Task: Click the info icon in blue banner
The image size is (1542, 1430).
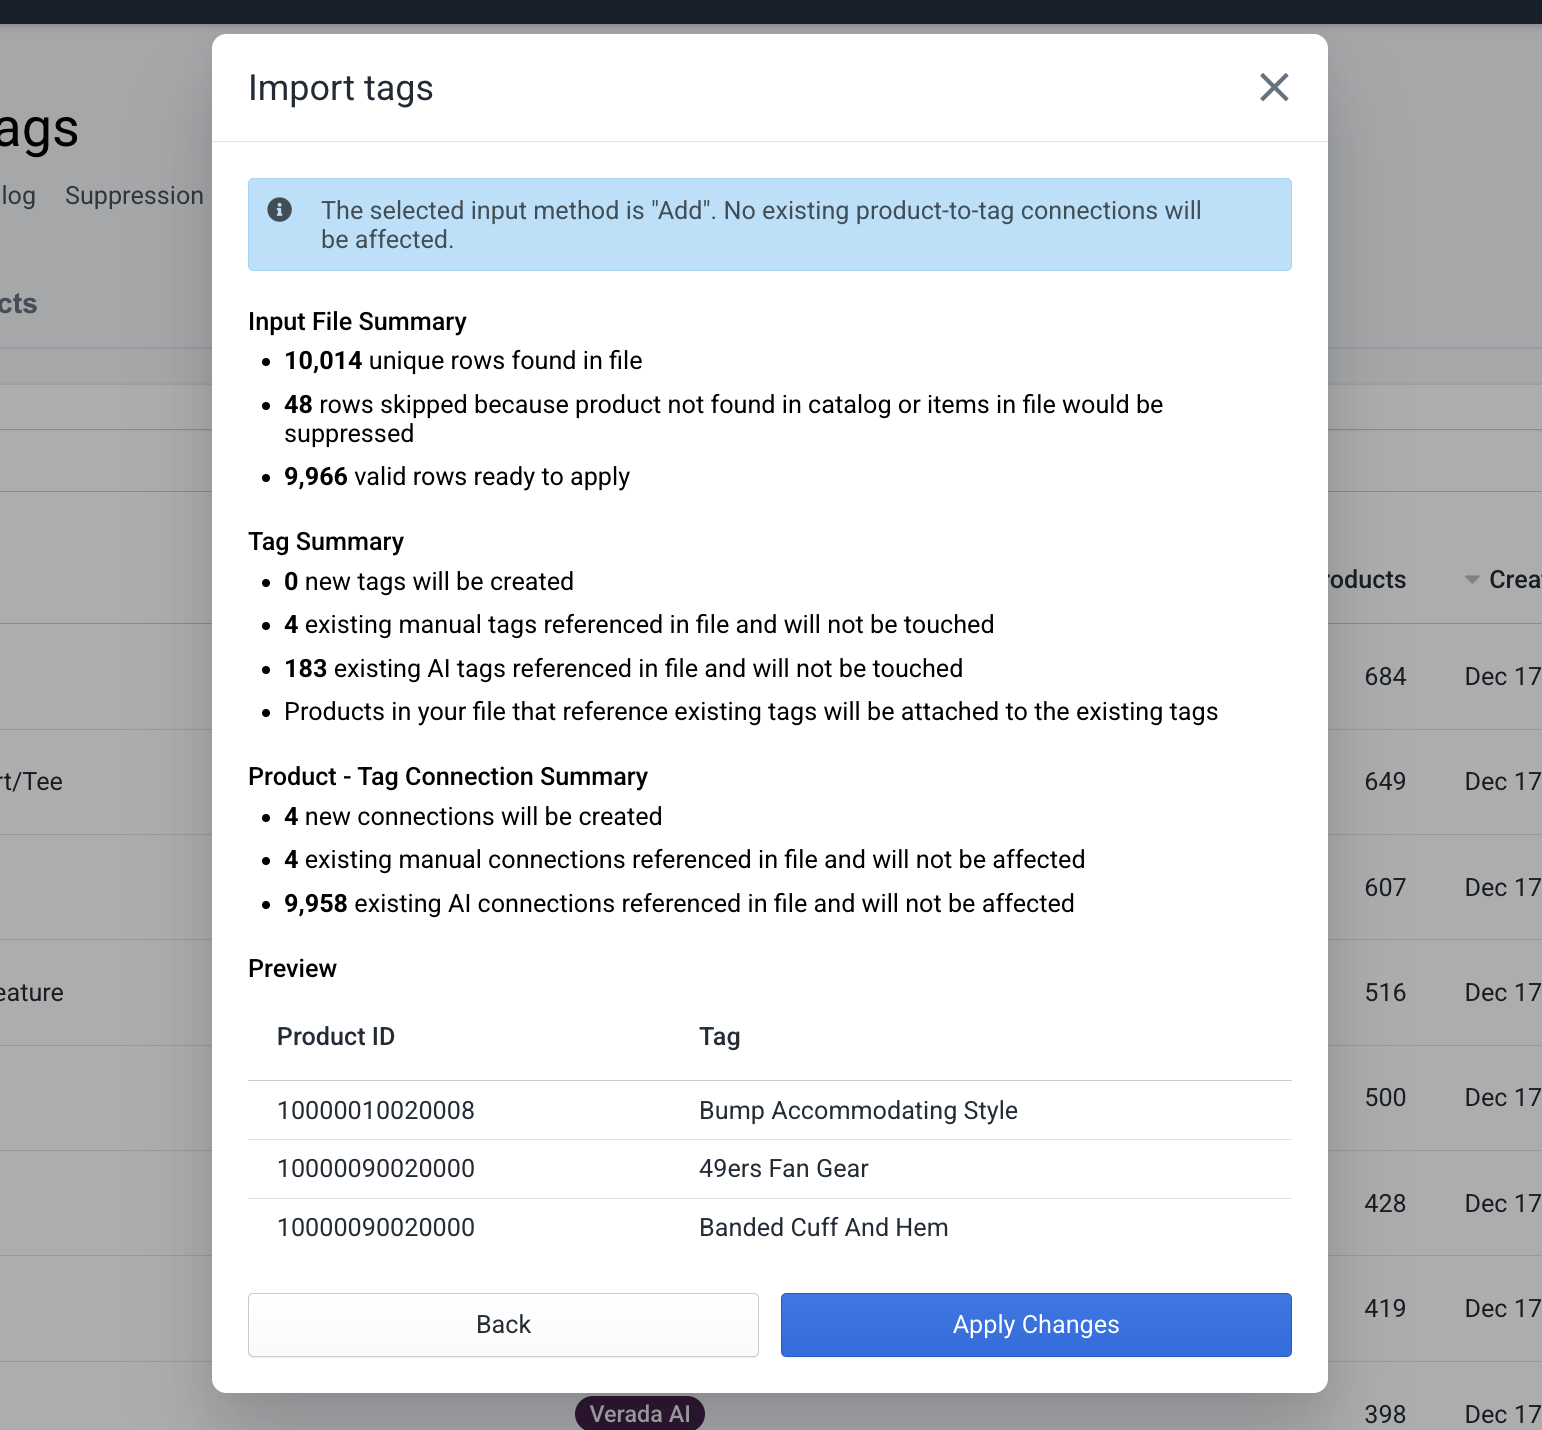Action: 280,210
